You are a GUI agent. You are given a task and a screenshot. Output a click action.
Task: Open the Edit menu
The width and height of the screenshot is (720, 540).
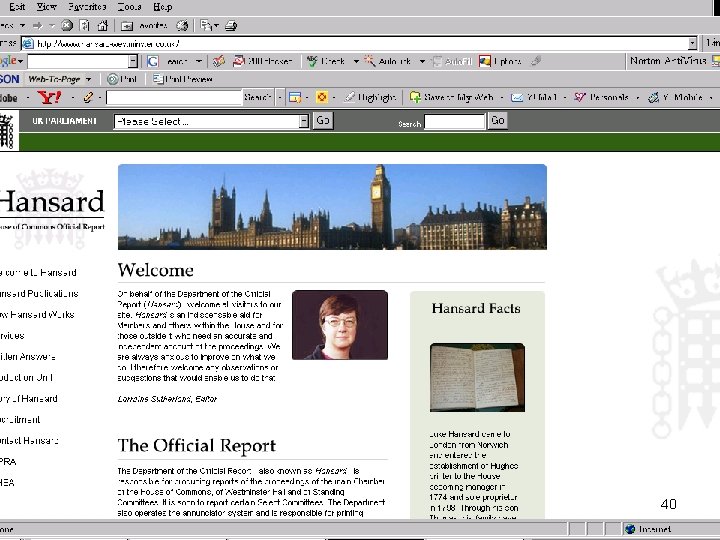tap(17, 6)
